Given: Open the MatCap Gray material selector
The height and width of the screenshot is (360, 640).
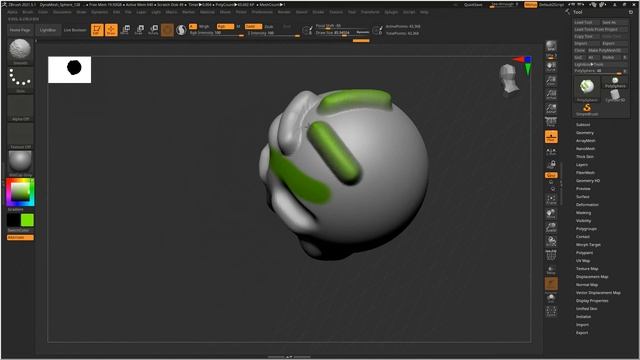Looking at the screenshot, I should pos(20,163).
